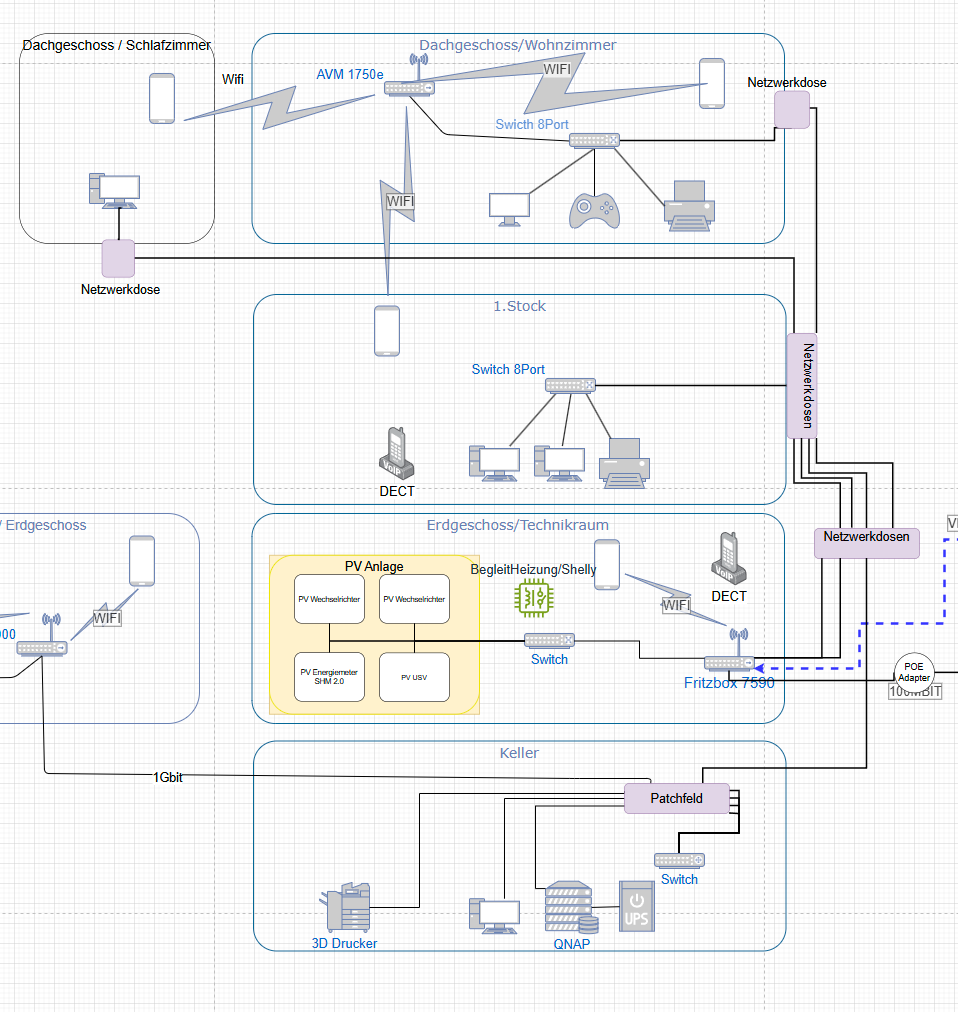Click the WIFI label near Fritzbox
This screenshot has width=958, height=1012.
pos(676,605)
